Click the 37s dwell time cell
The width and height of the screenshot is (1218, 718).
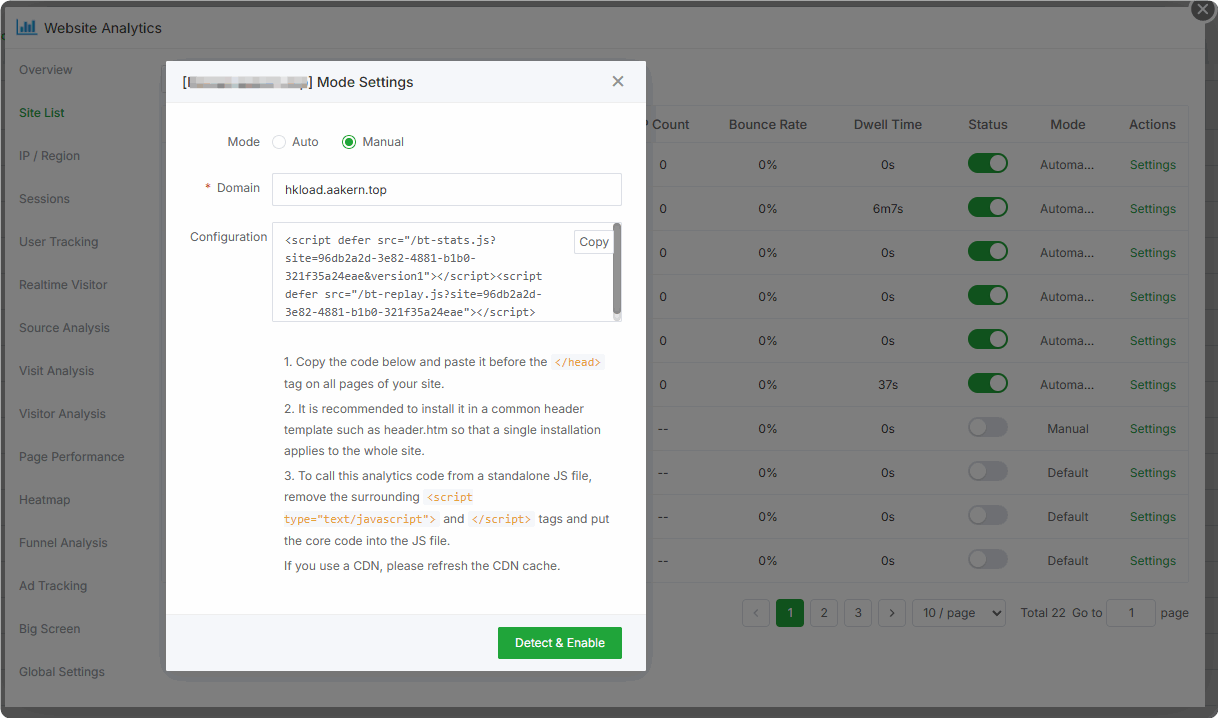pyautogui.click(x=888, y=385)
